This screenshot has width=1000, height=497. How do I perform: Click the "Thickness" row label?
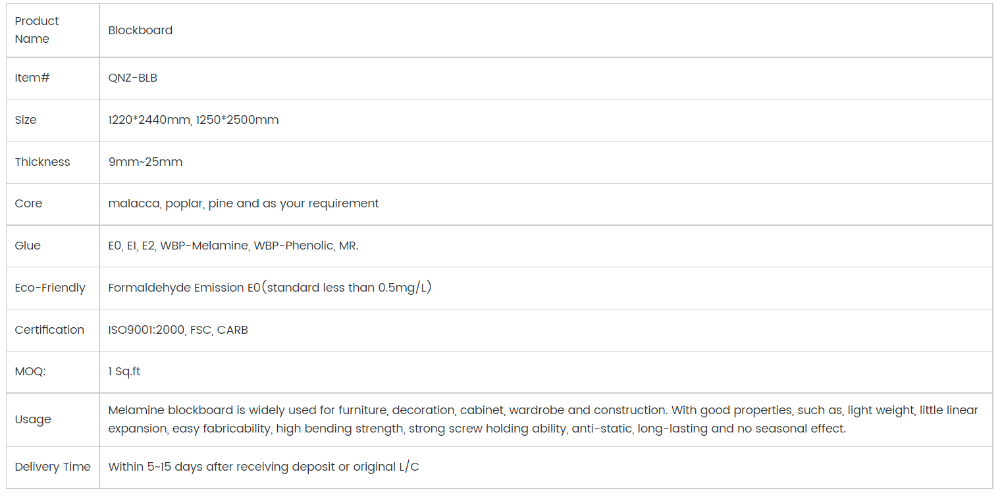click(x=43, y=162)
